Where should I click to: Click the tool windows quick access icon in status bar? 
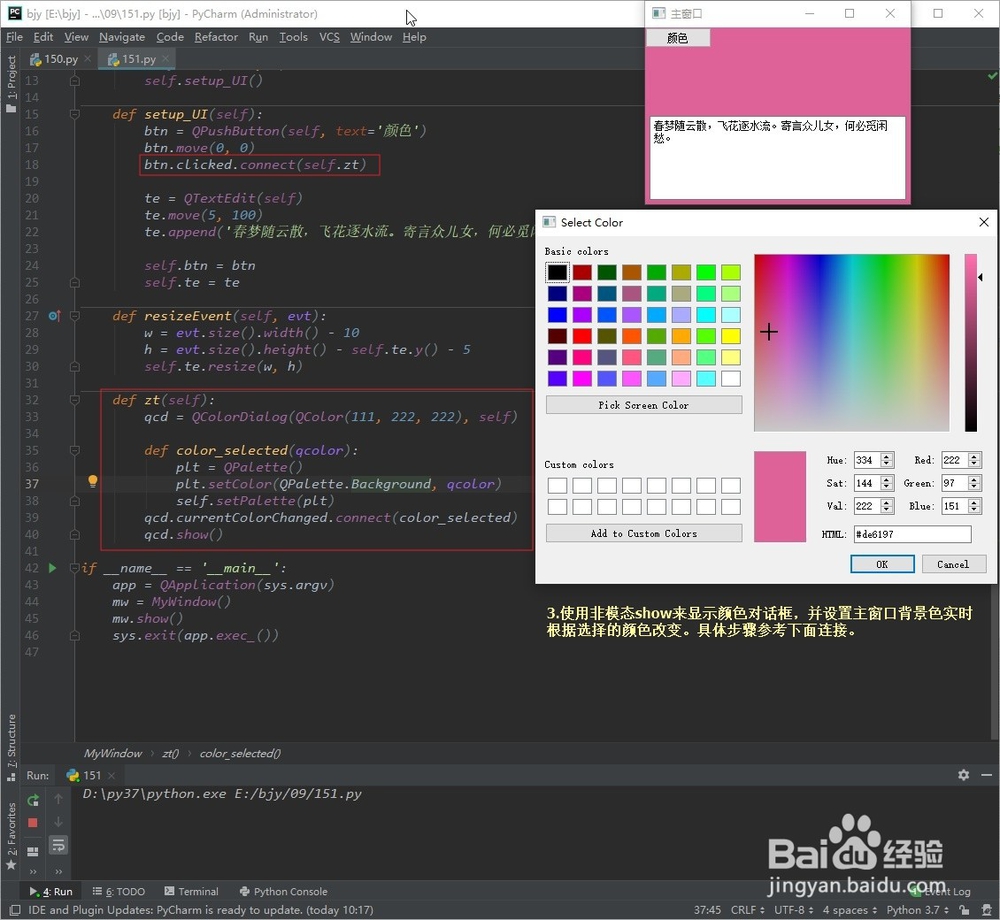[x=14, y=910]
